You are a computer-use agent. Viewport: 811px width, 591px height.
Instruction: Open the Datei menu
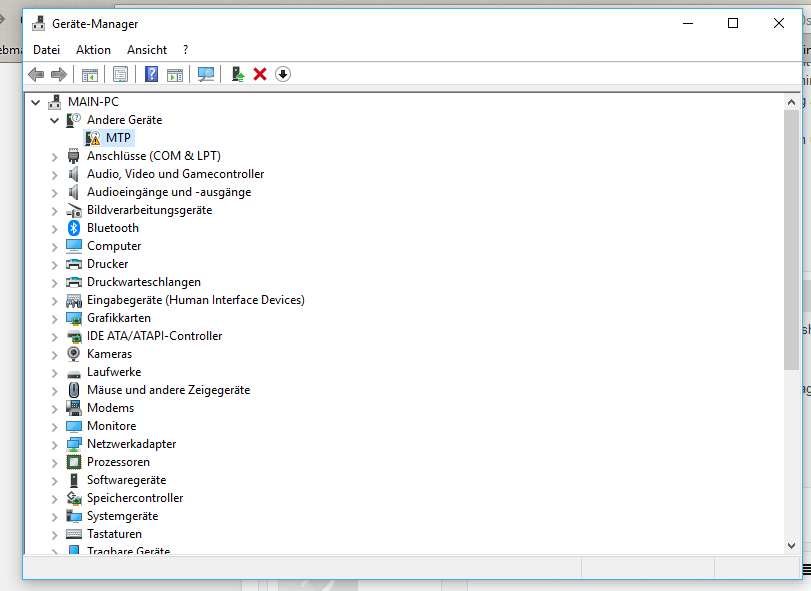coord(47,50)
